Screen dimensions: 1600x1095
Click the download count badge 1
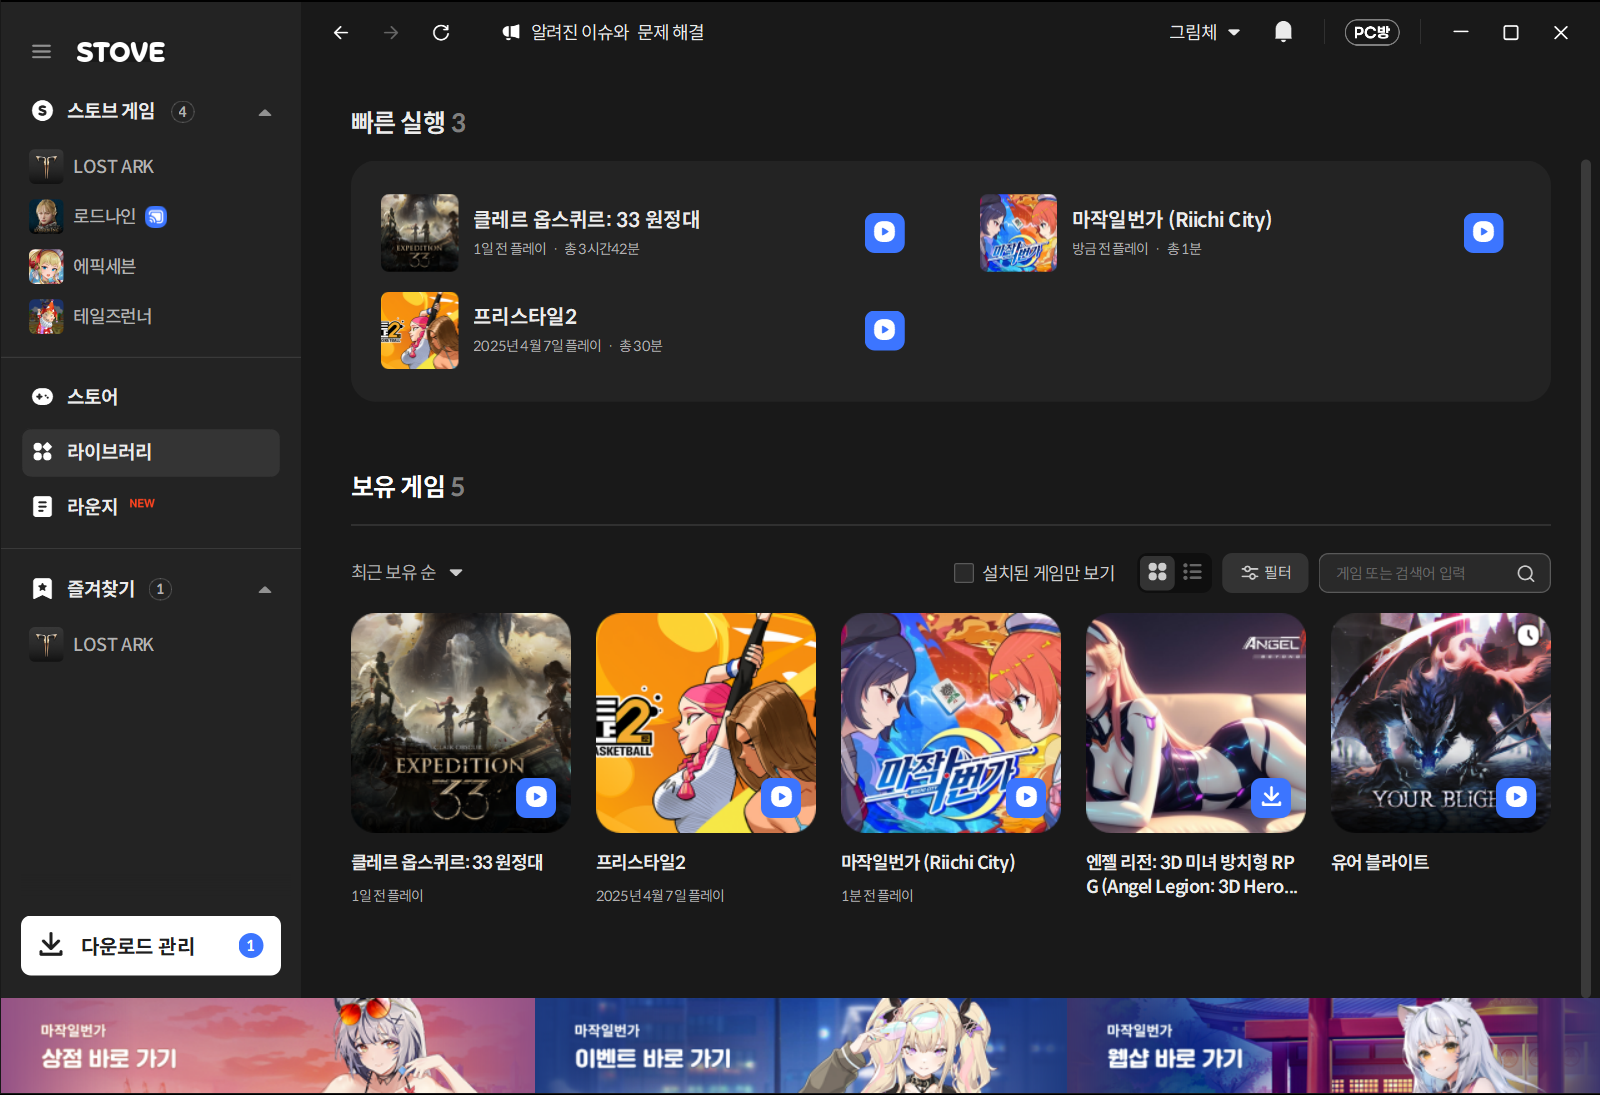pyautogui.click(x=251, y=945)
